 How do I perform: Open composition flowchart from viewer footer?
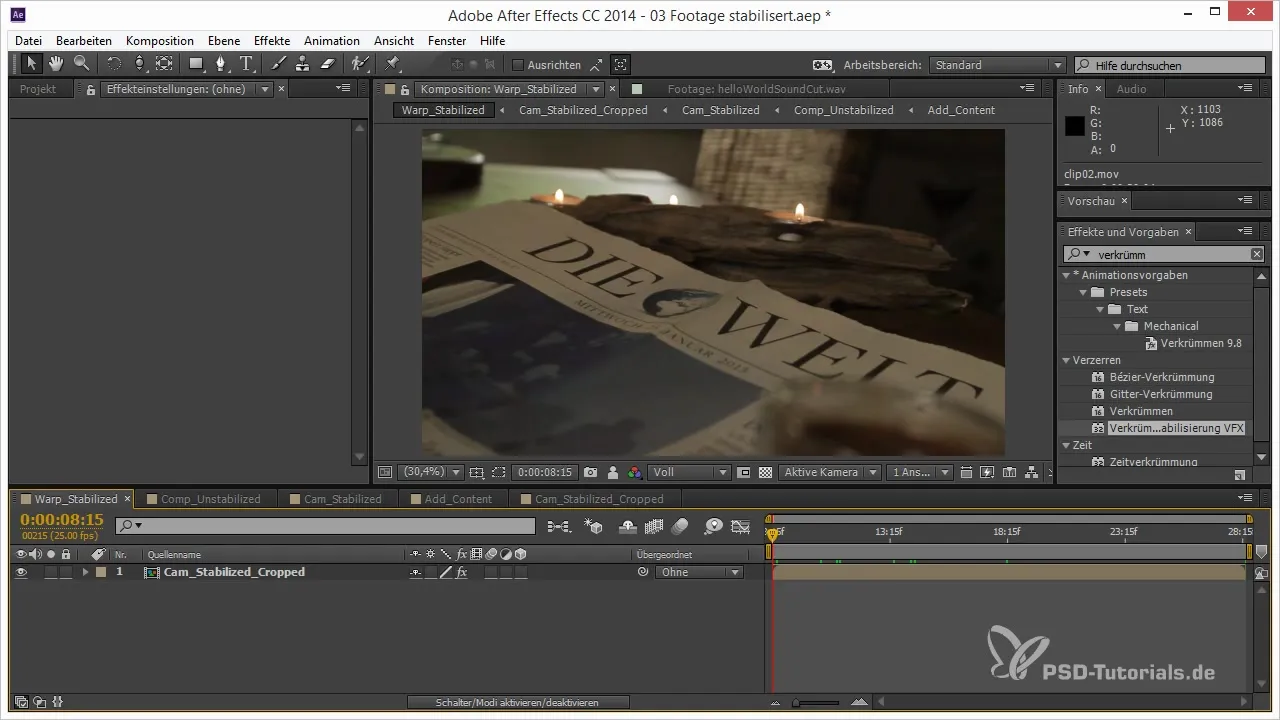coord(1031,472)
